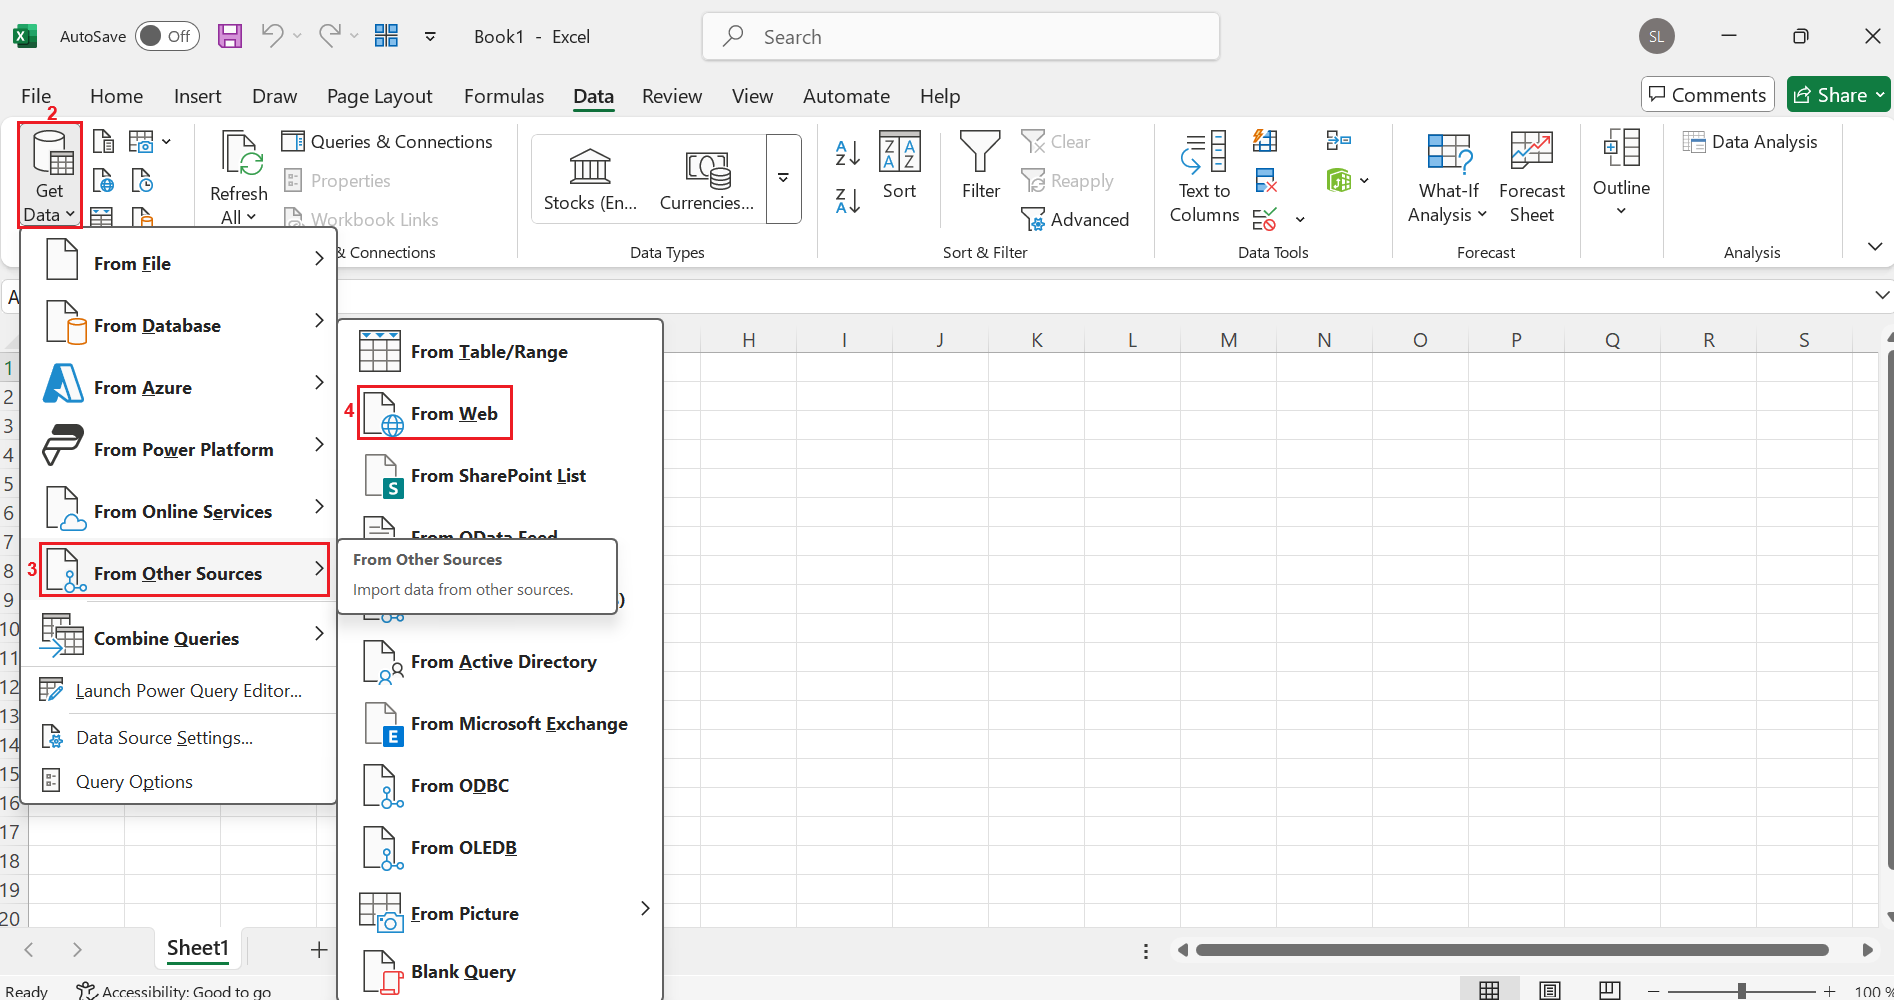1894x1000 pixels.
Task: Click into the Search box
Action: [960, 37]
